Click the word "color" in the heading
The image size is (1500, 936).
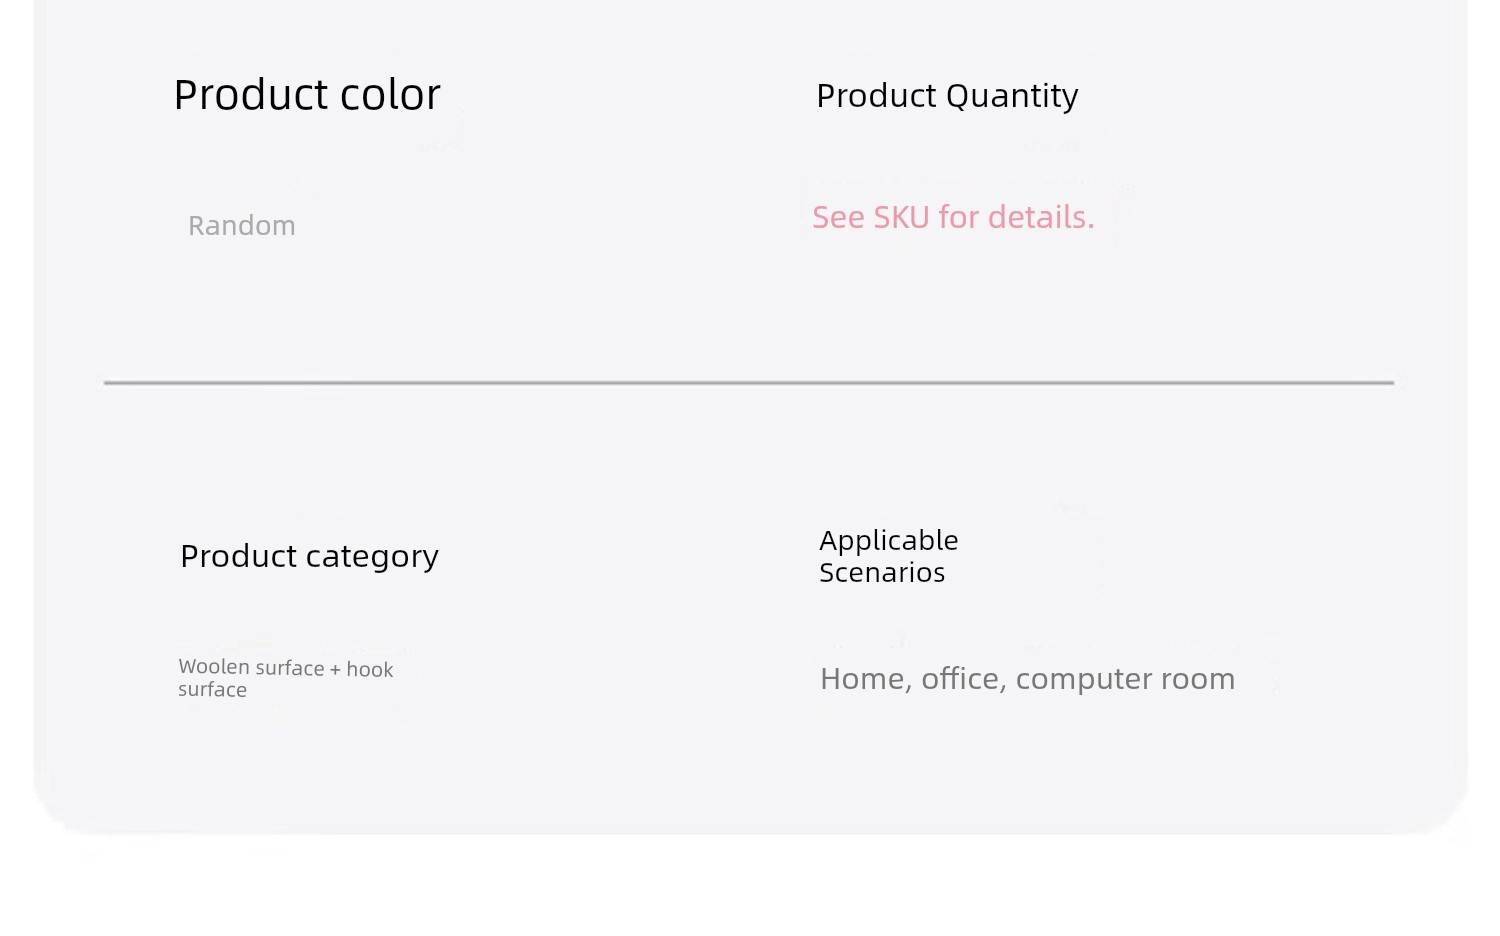(390, 96)
